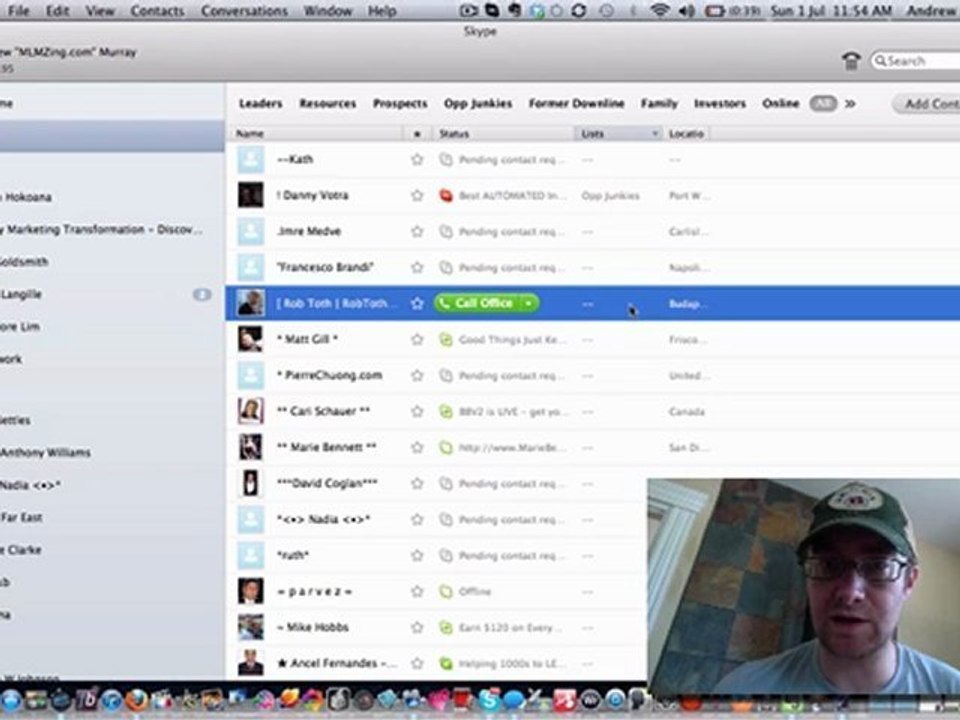Screen dimensions: 960x720
Task: Open Cari Schauer's avatar thumbnail
Action: click(251, 411)
